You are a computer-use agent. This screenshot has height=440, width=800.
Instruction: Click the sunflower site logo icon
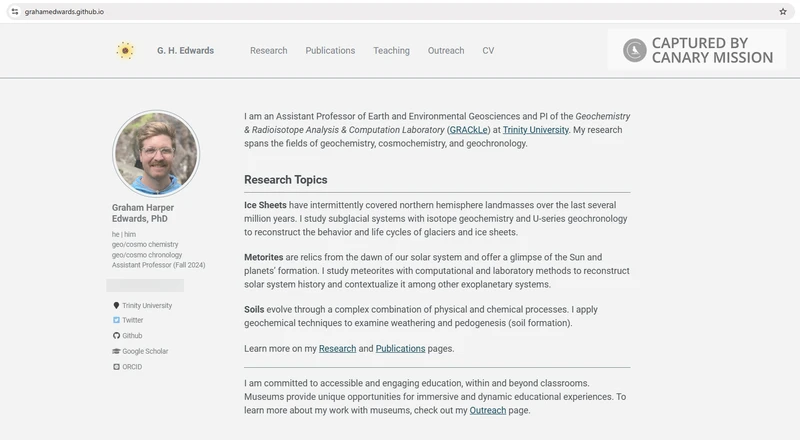tap(125, 51)
